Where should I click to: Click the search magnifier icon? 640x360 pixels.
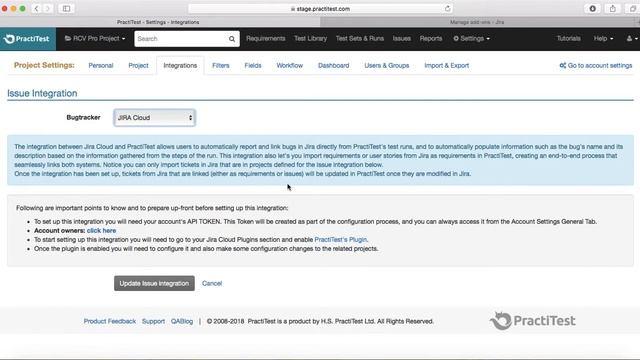click(x=232, y=39)
